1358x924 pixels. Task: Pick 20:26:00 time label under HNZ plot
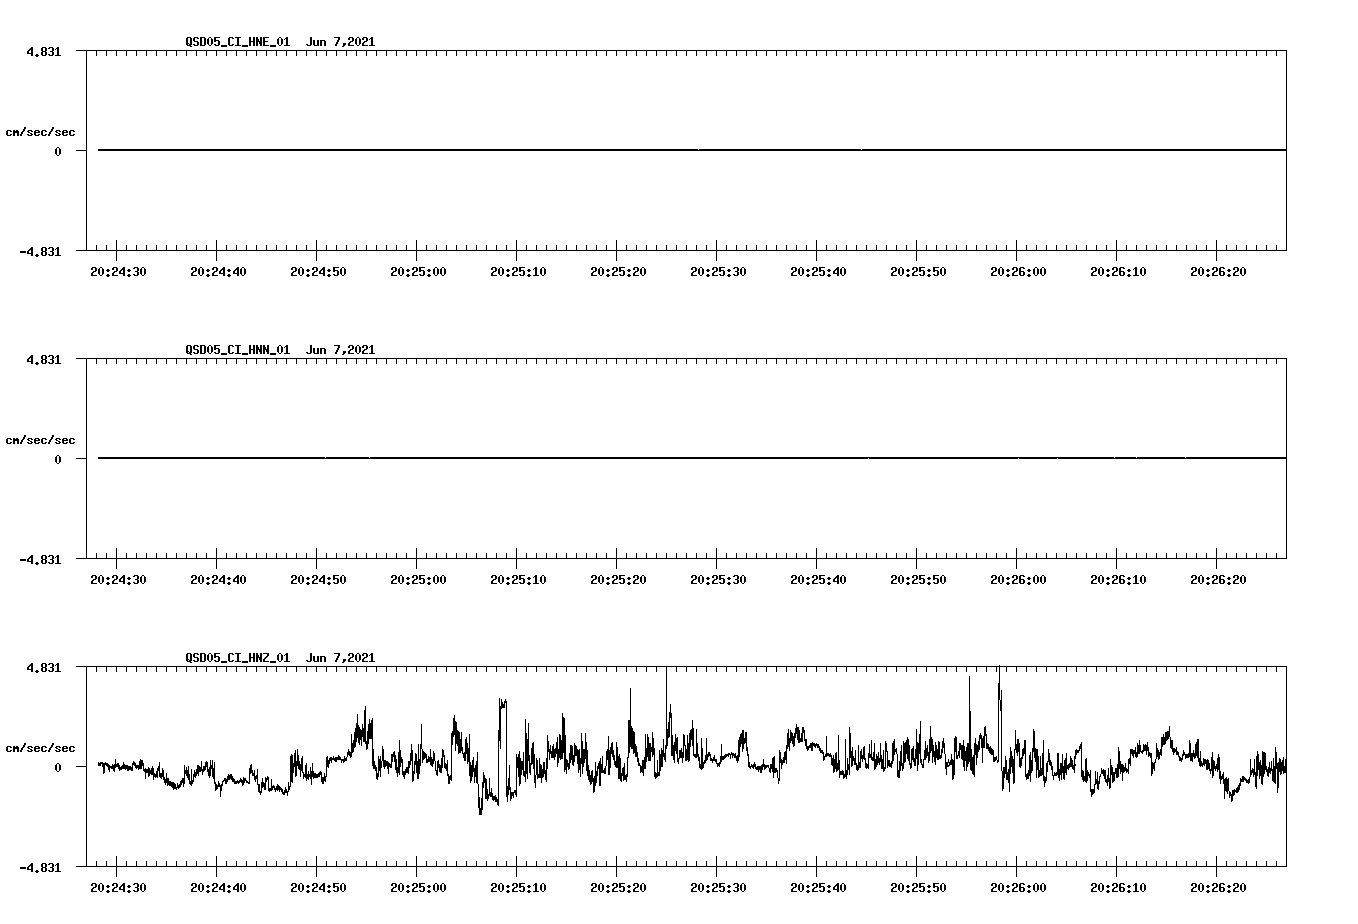[x=1018, y=888]
